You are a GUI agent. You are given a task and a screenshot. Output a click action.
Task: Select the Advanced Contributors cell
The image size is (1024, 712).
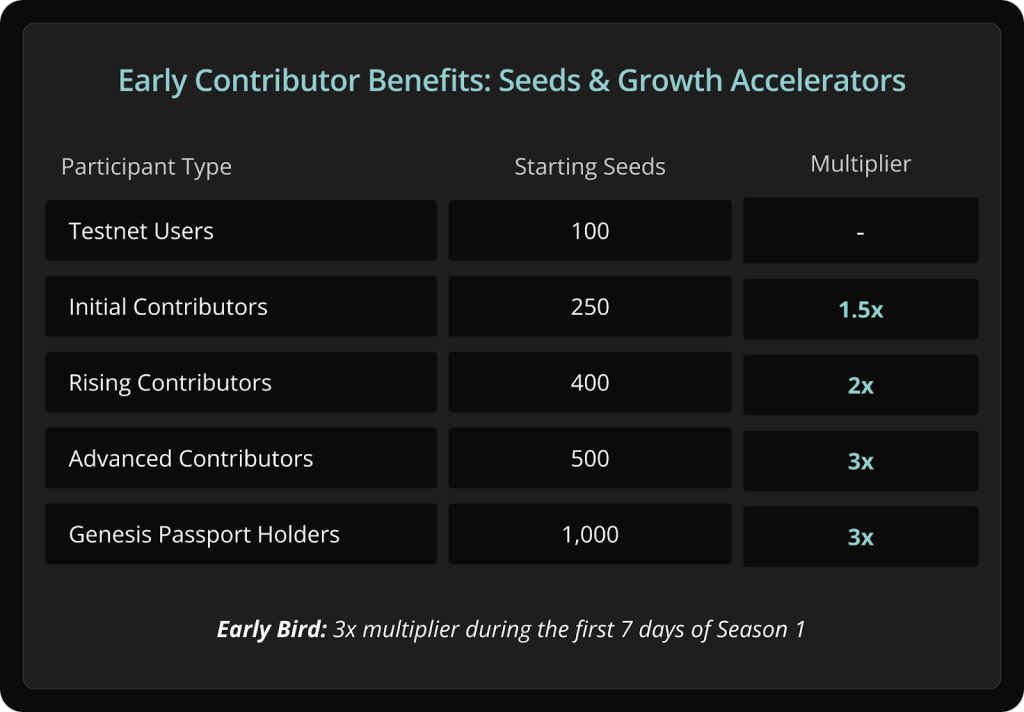coord(241,458)
